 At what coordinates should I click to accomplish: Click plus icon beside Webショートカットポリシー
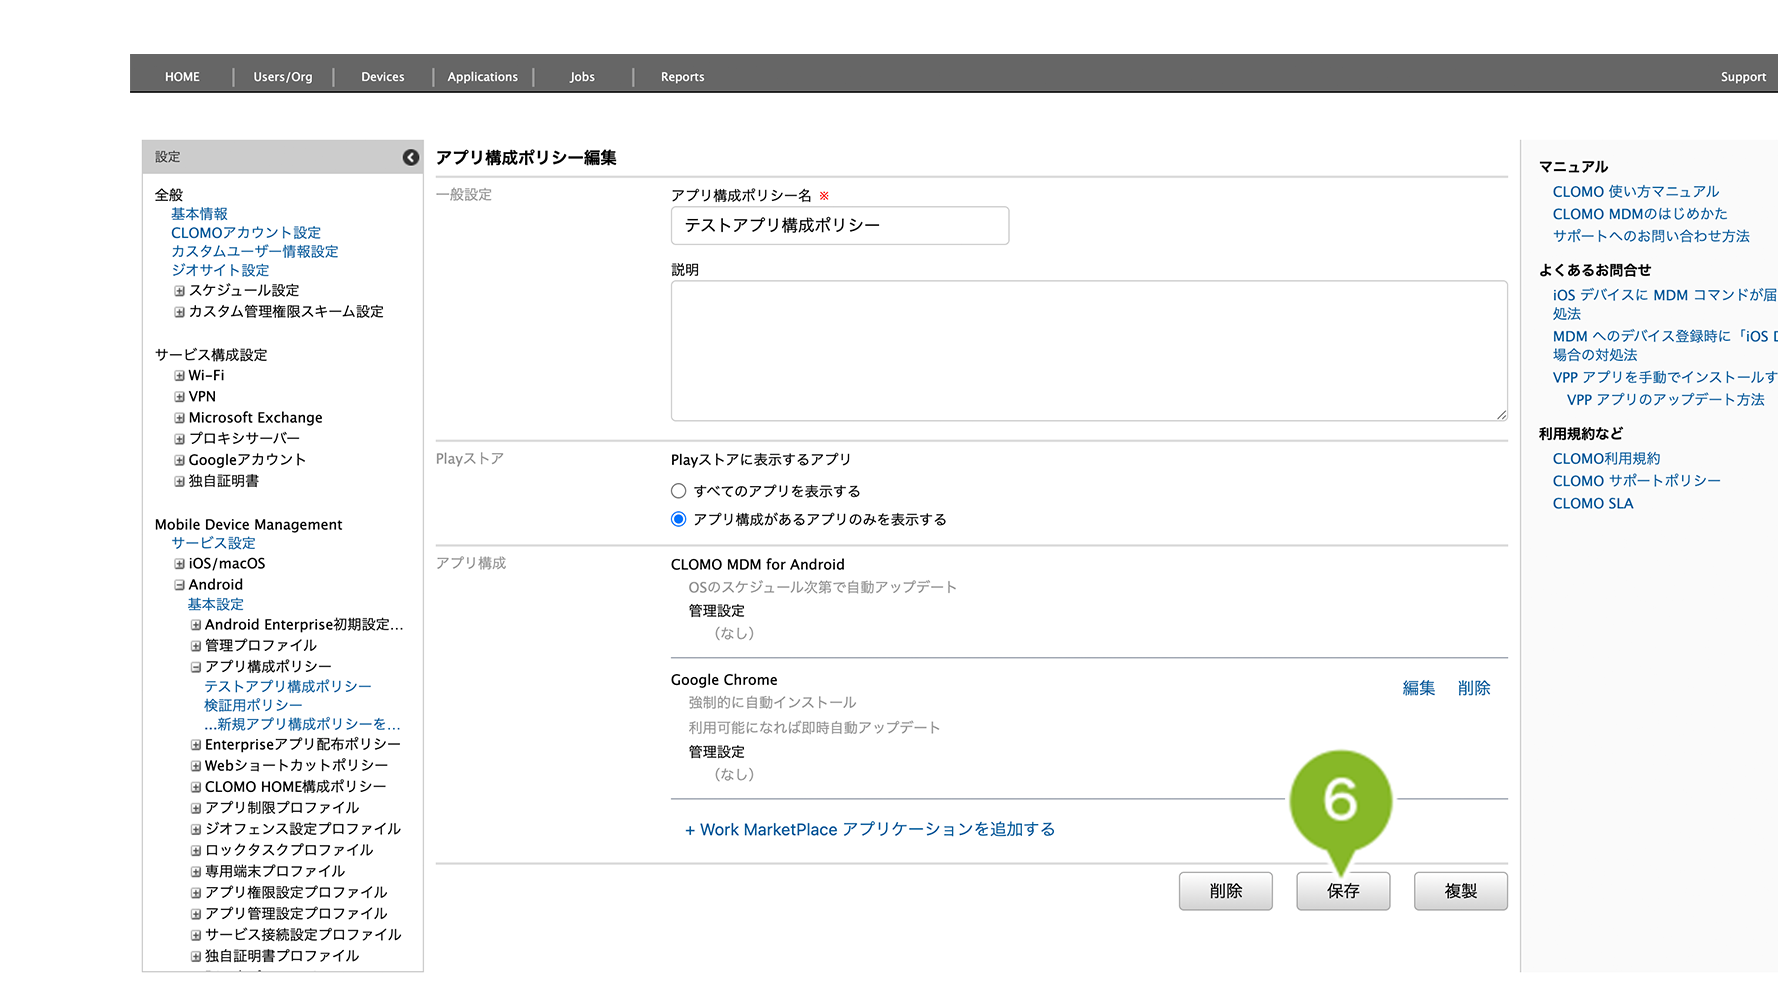point(196,766)
